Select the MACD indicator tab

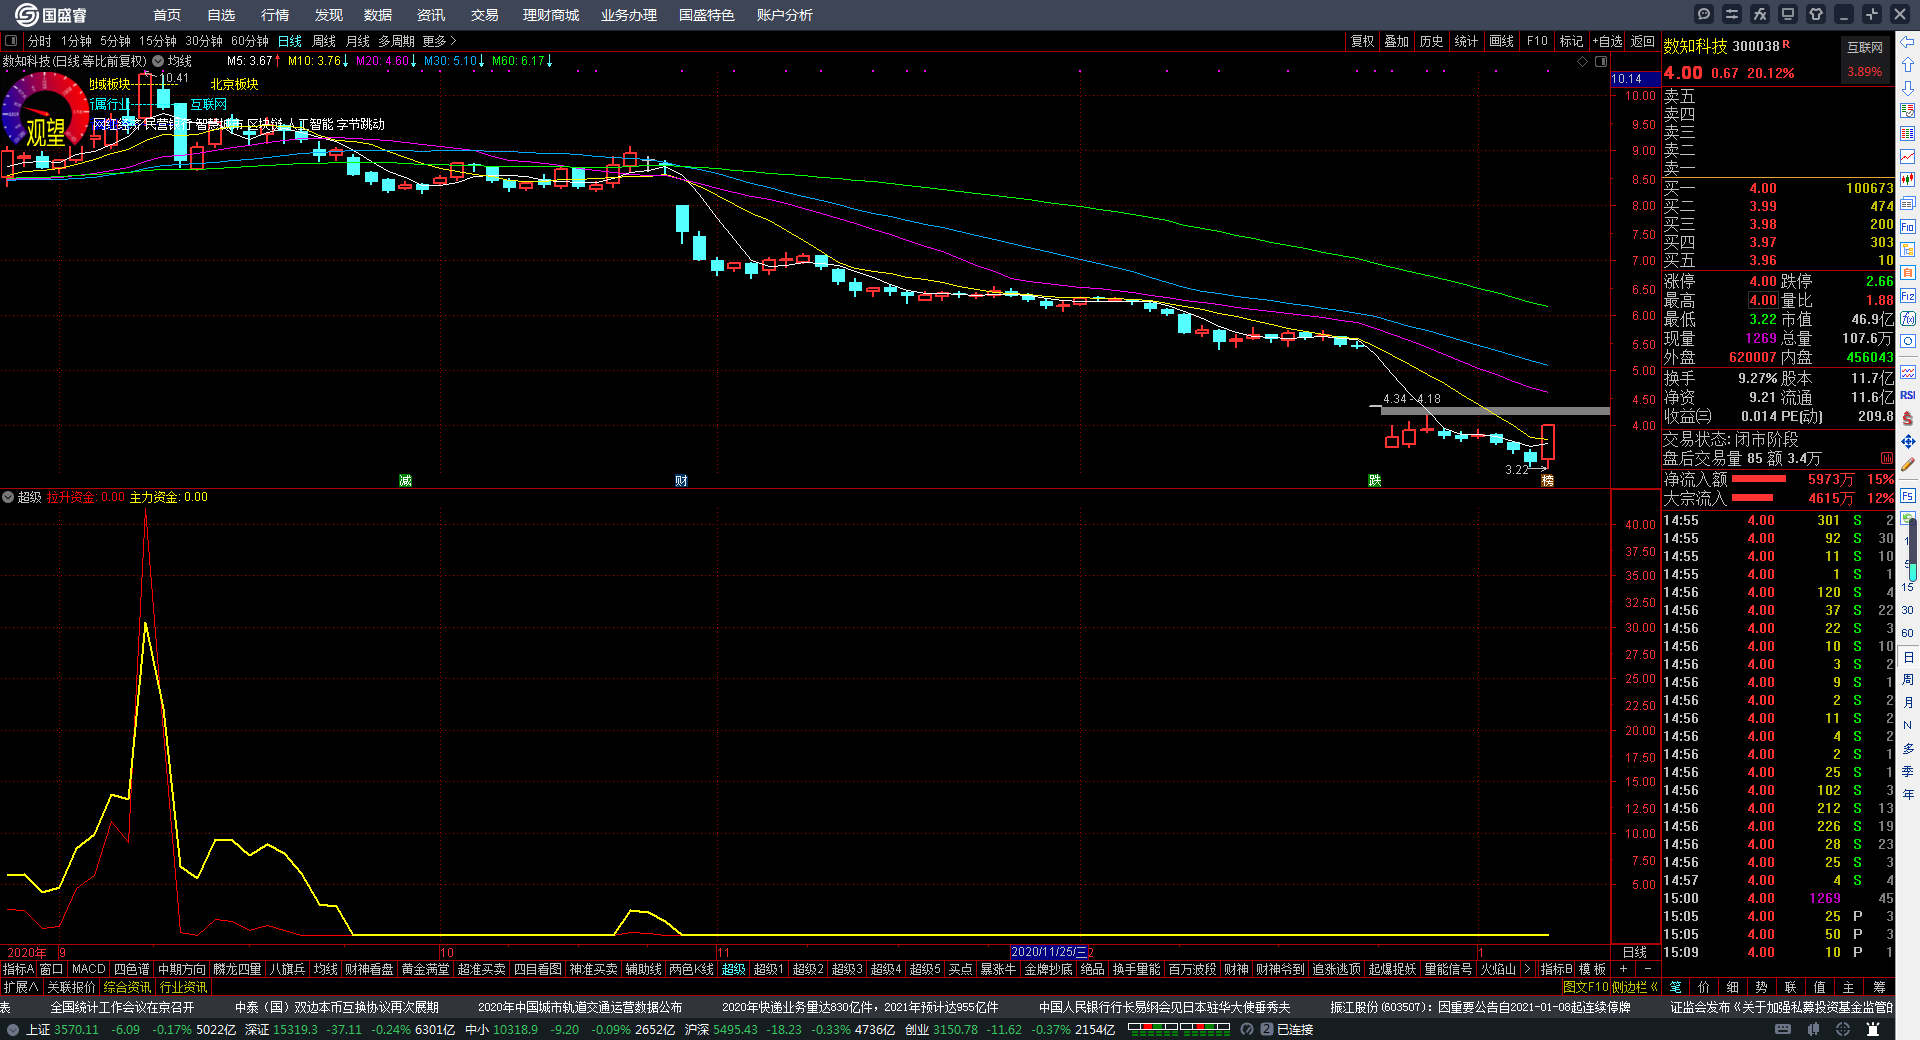[x=88, y=969]
